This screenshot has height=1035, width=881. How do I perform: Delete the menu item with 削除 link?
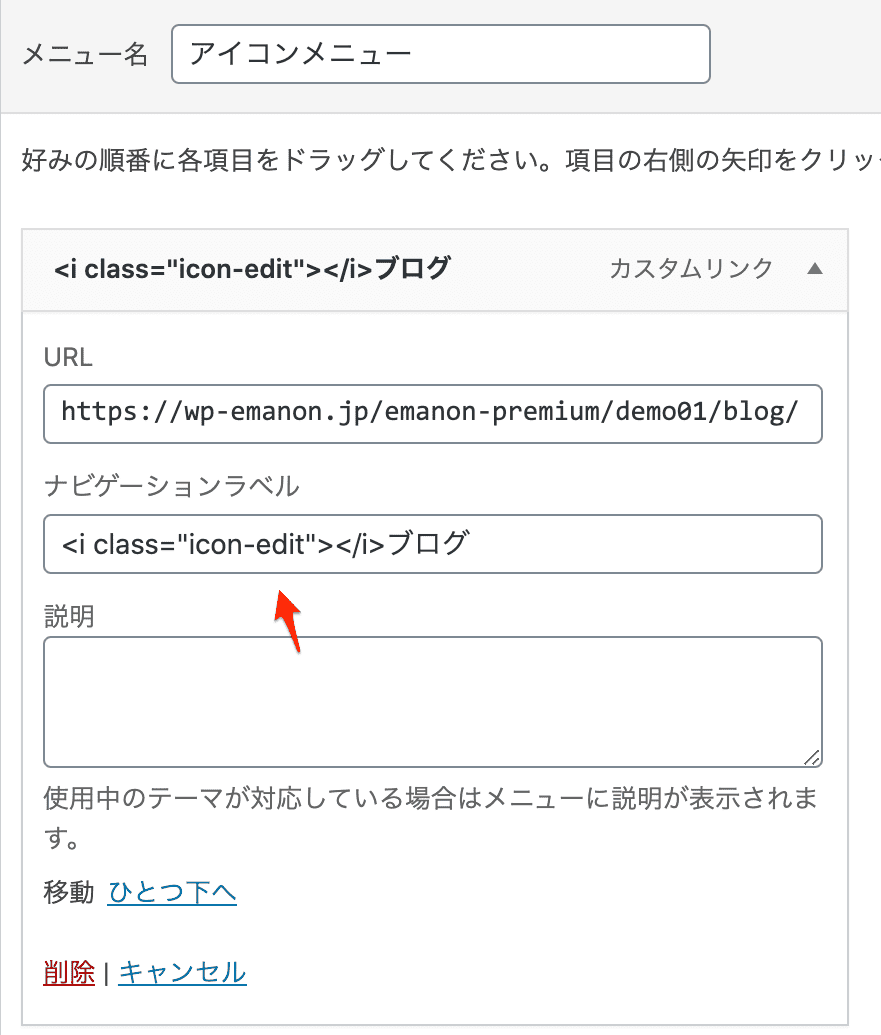pos(69,973)
